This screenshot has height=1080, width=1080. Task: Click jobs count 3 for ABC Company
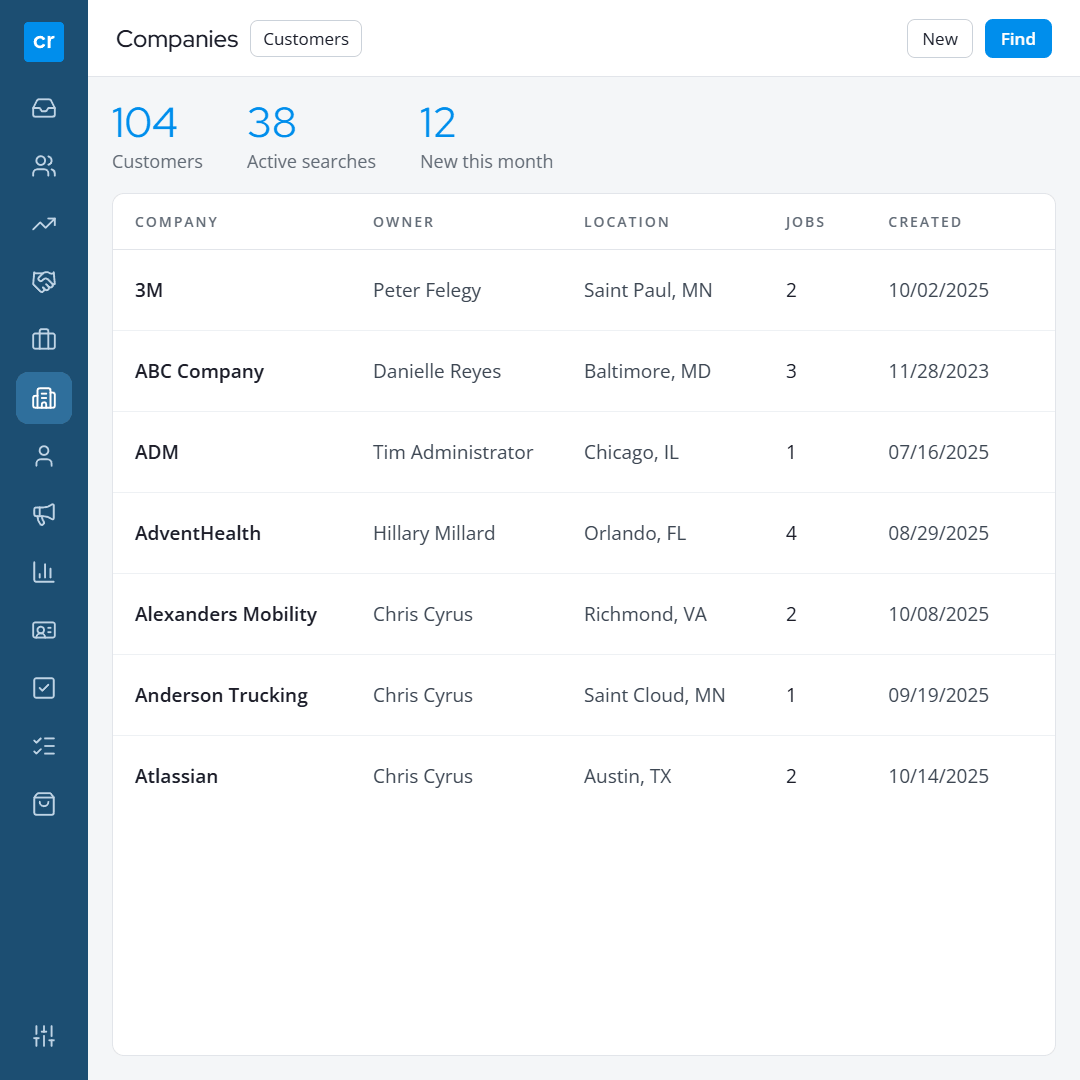791,371
